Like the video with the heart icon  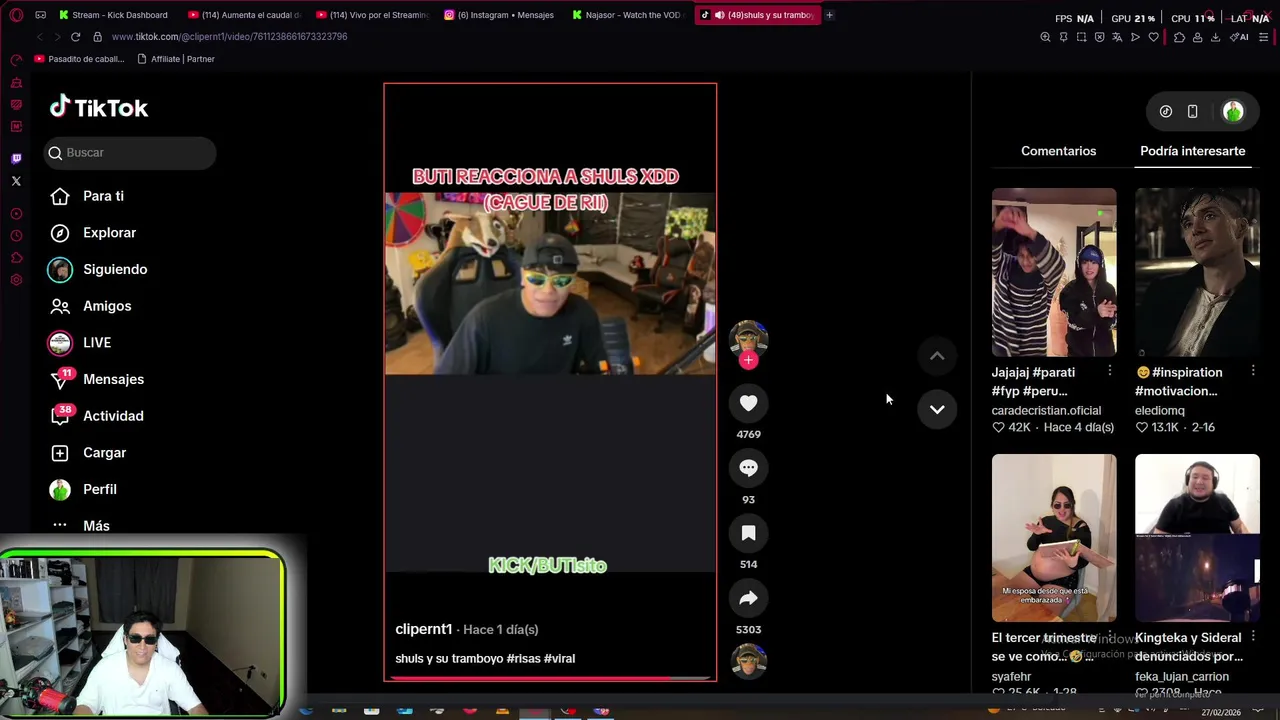tap(748, 403)
